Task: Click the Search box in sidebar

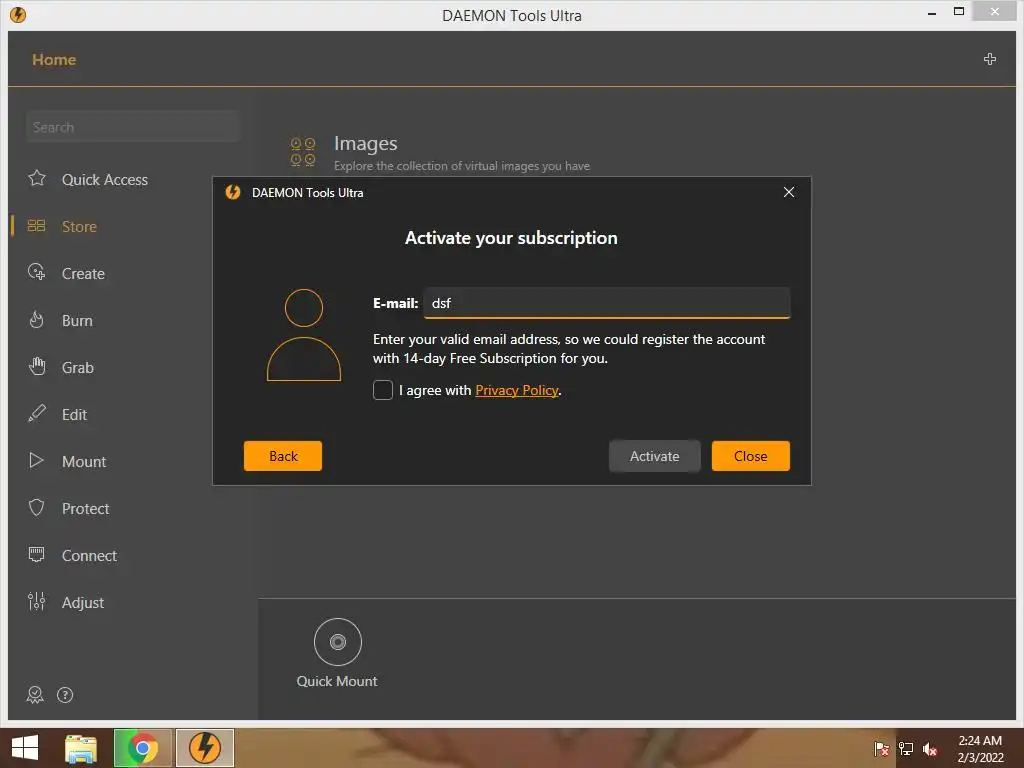Action: coord(133,127)
